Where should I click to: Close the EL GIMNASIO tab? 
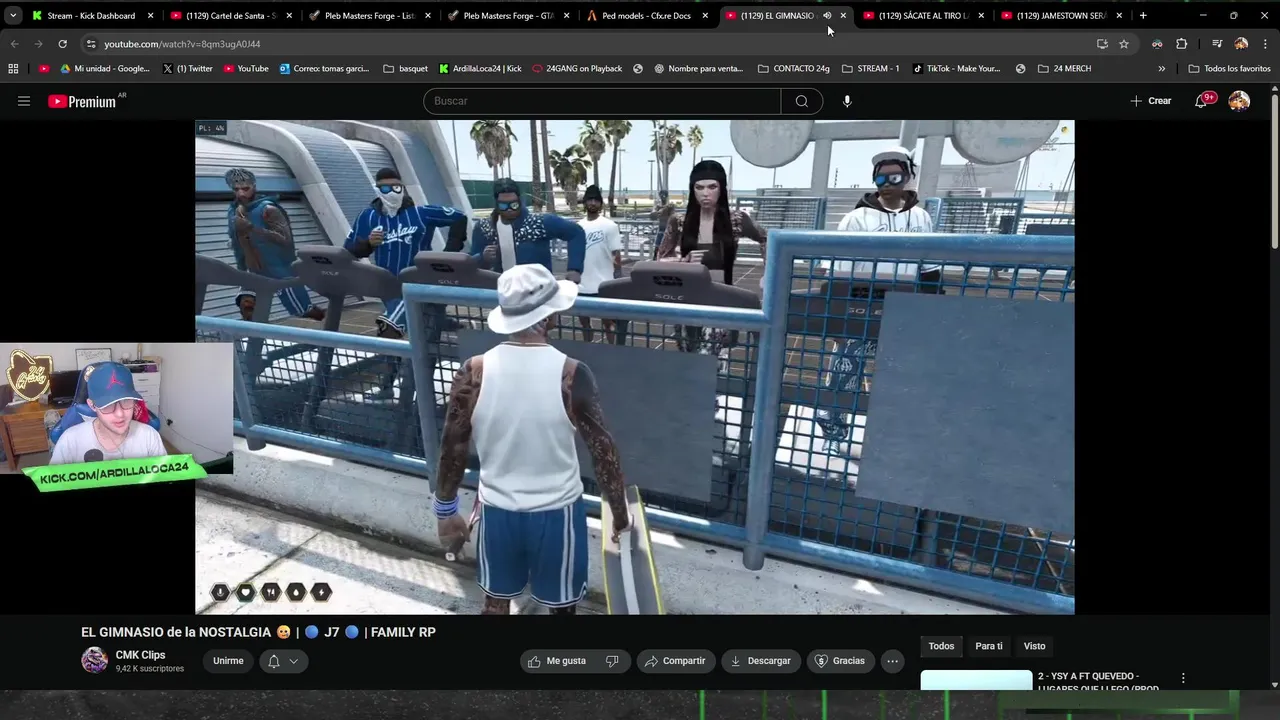pyautogui.click(x=843, y=16)
